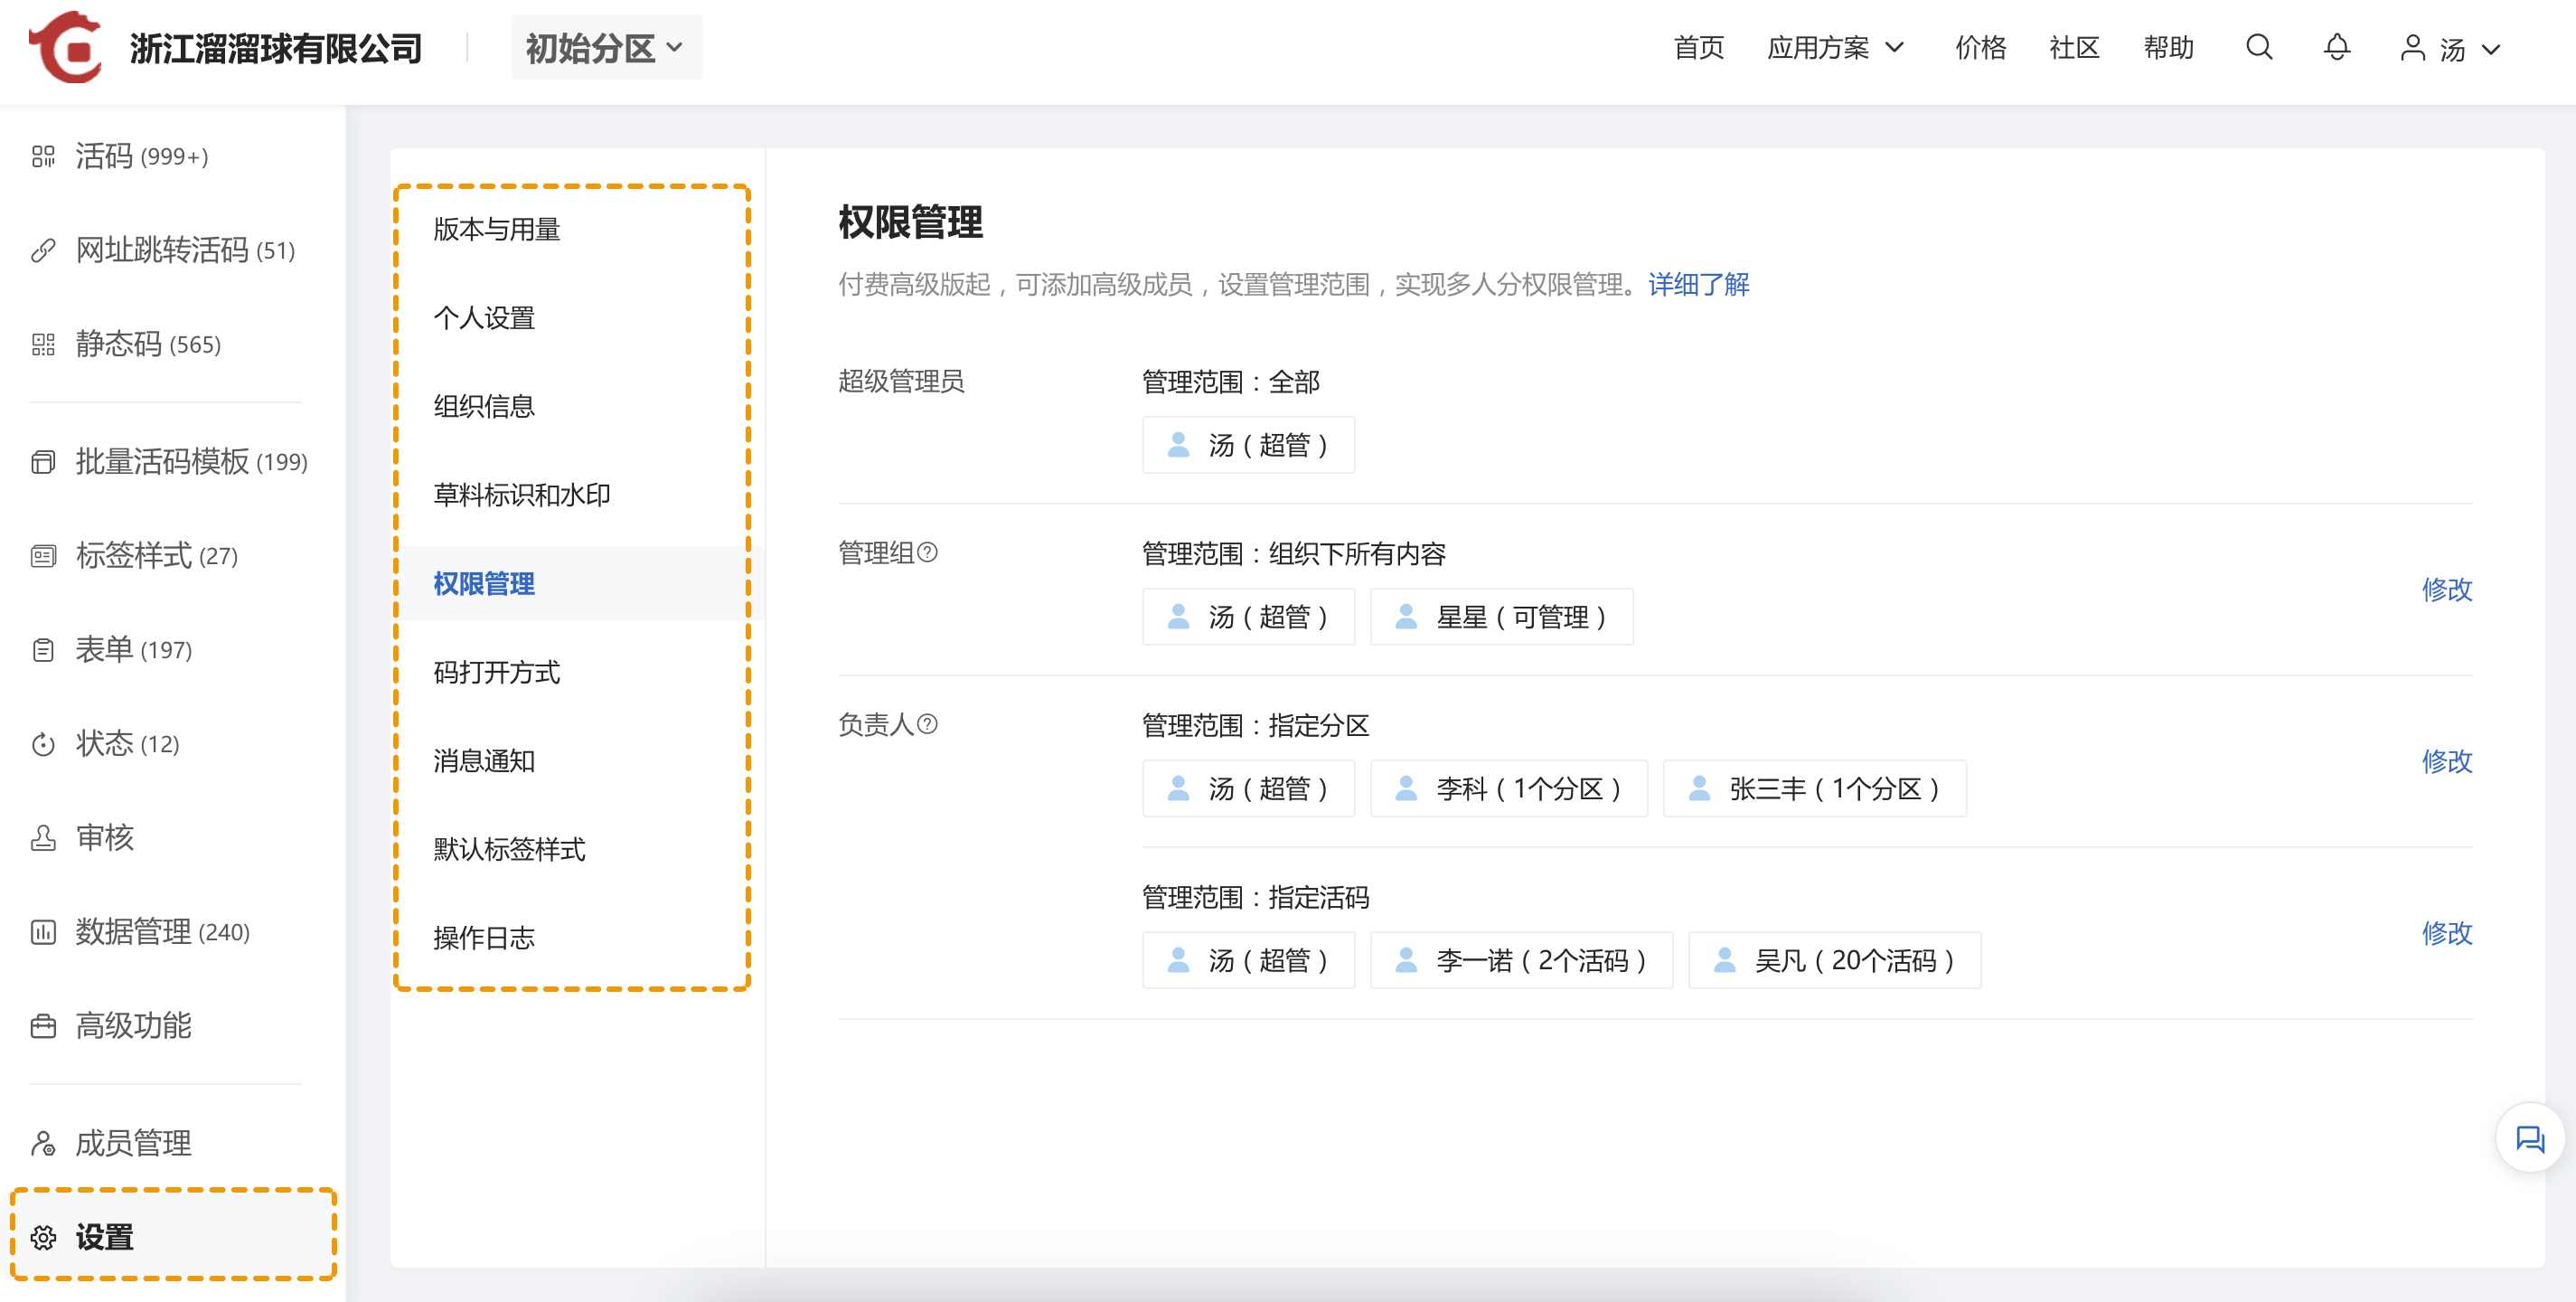Click 修改 for 指定分区 scope

coord(2446,761)
